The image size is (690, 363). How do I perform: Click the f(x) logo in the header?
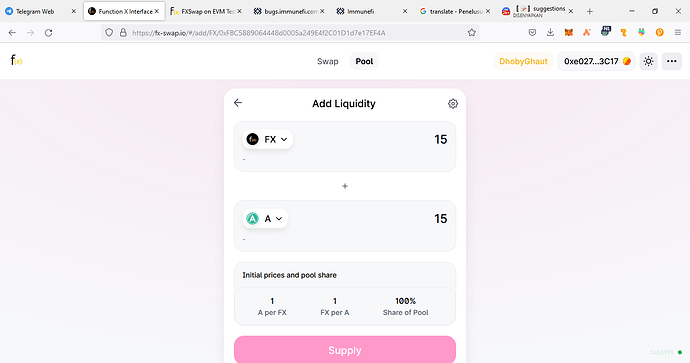point(16,60)
